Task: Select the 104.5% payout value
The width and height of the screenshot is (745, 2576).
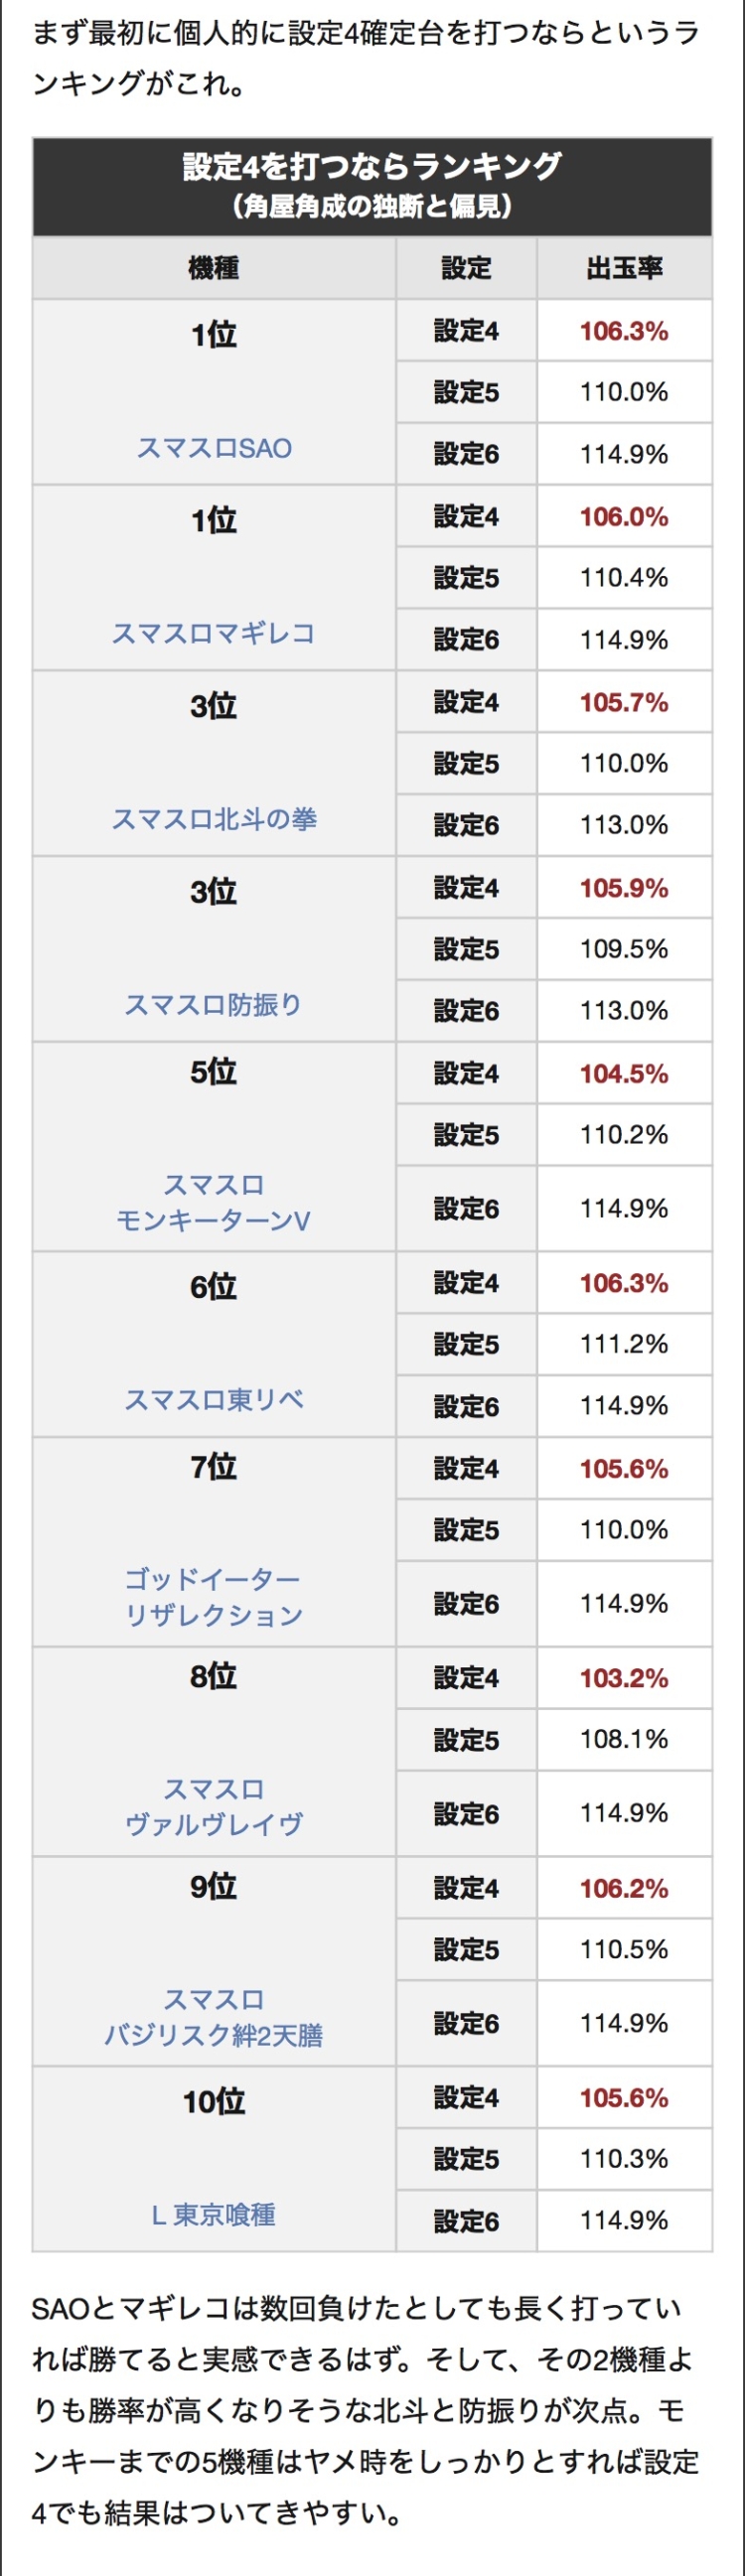Action: pyautogui.click(x=624, y=1073)
